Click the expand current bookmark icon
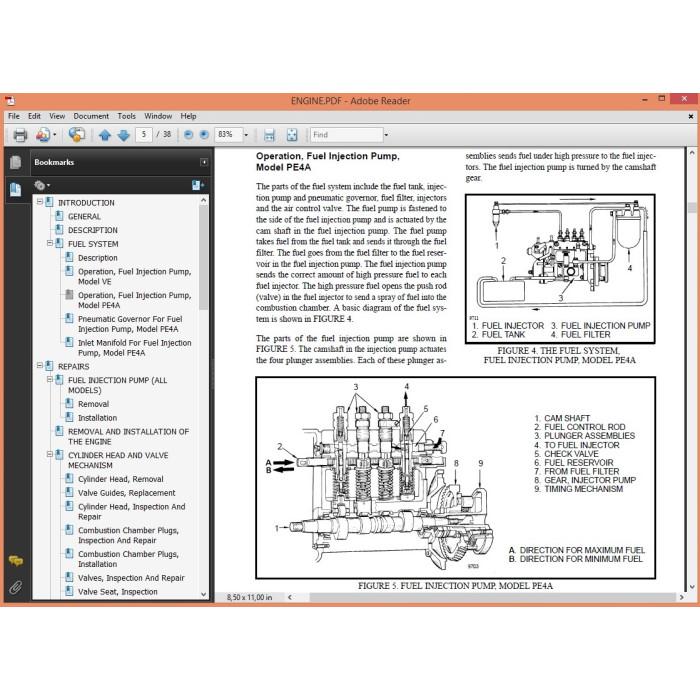700x700 pixels. (x=197, y=185)
